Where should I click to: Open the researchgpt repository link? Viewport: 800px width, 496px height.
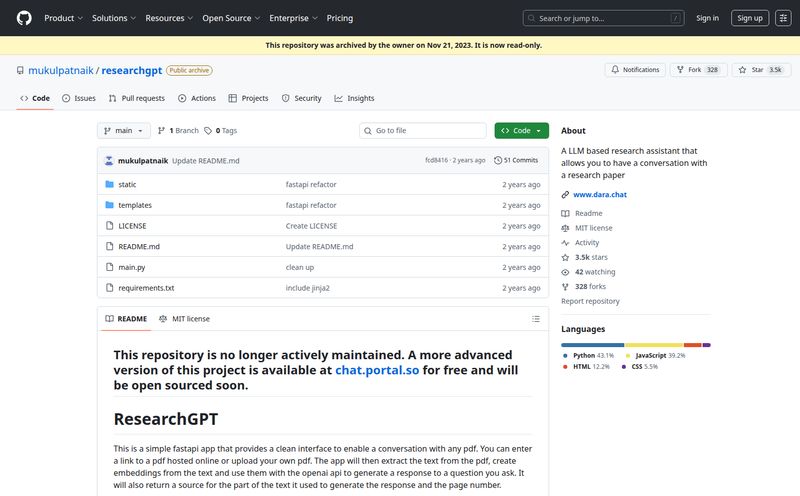(x=132, y=70)
